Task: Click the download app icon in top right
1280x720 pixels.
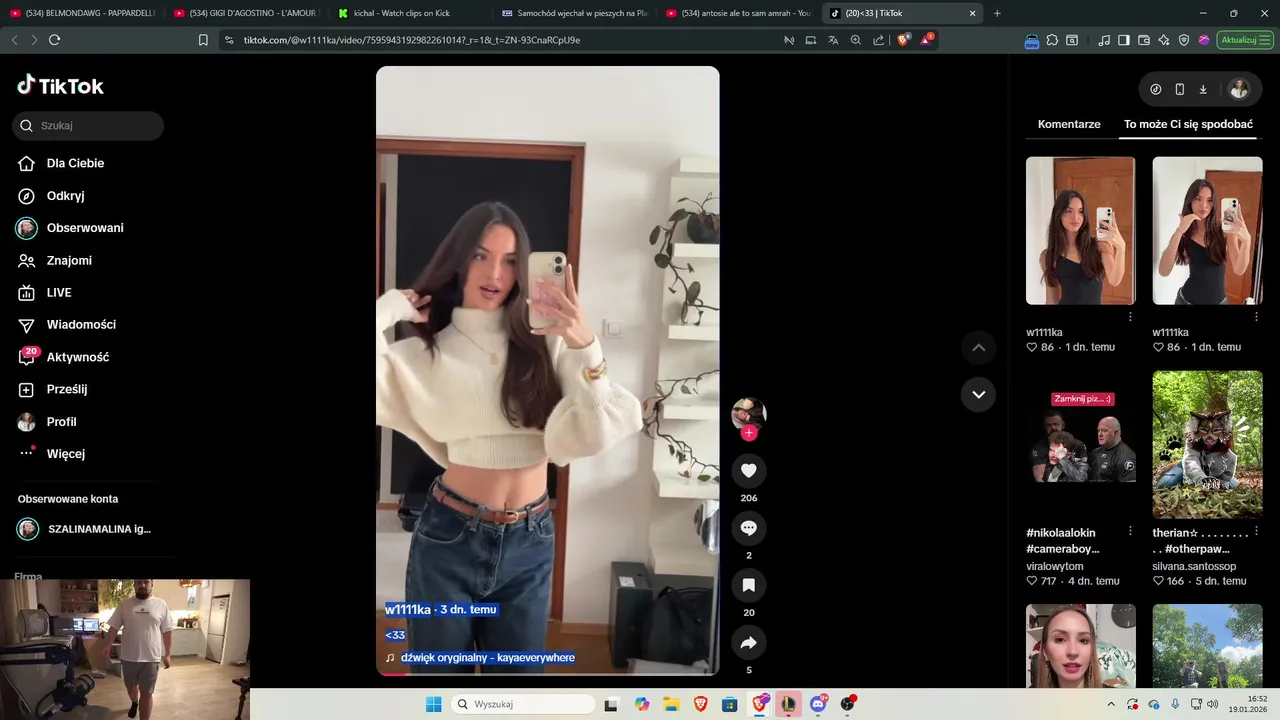Action: tap(1203, 89)
